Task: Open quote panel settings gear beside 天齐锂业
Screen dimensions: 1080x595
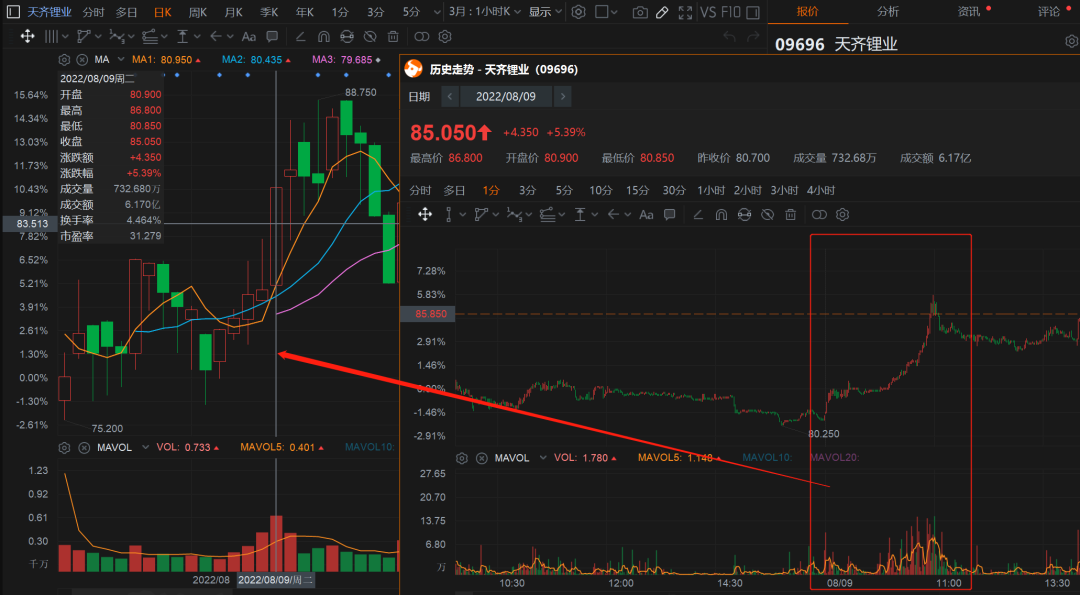Action: [x=1071, y=41]
